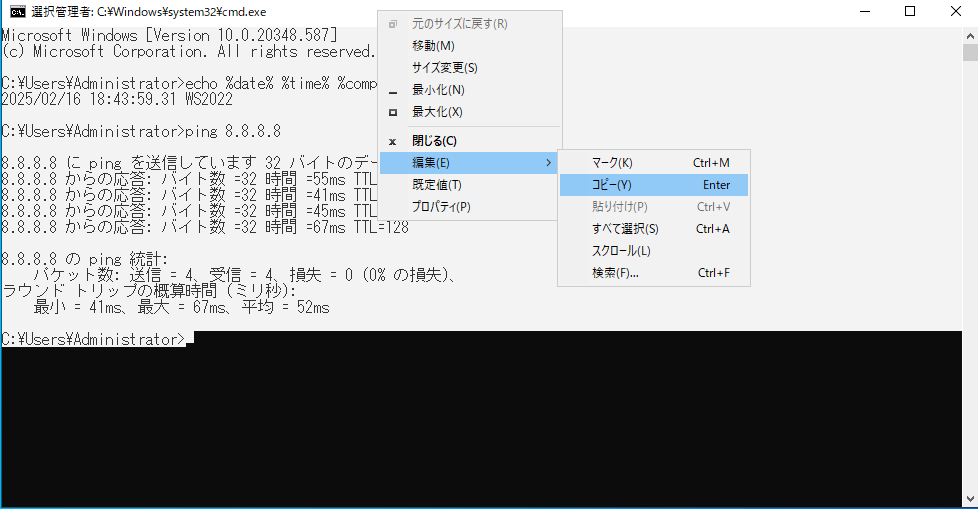This screenshot has width=978, height=509.
Task: Choose 最大化(X) from the system menu
Action: click(x=437, y=112)
